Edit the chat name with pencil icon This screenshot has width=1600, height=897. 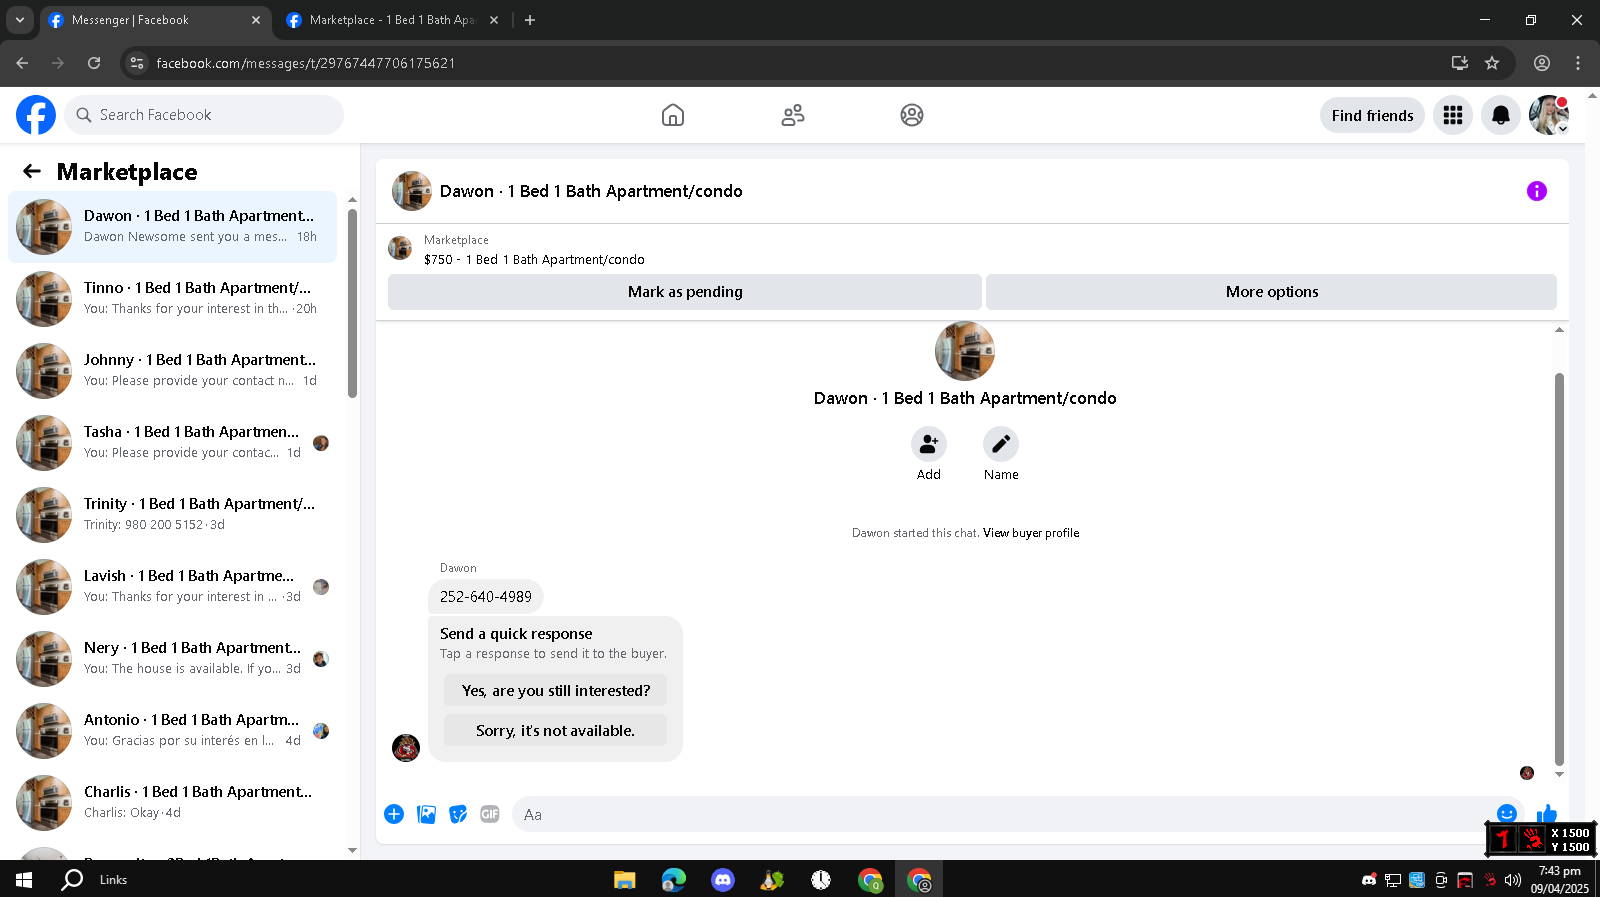click(x=1001, y=444)
